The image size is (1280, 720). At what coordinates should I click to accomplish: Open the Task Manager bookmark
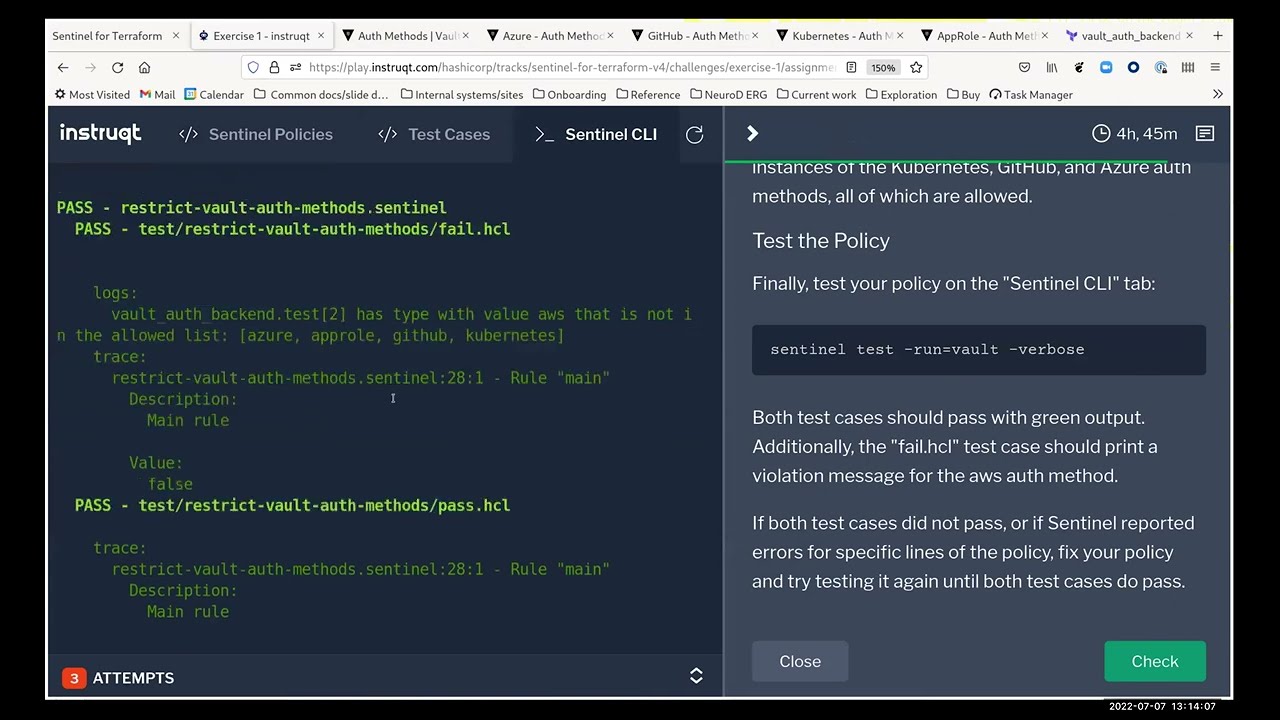1031,94
